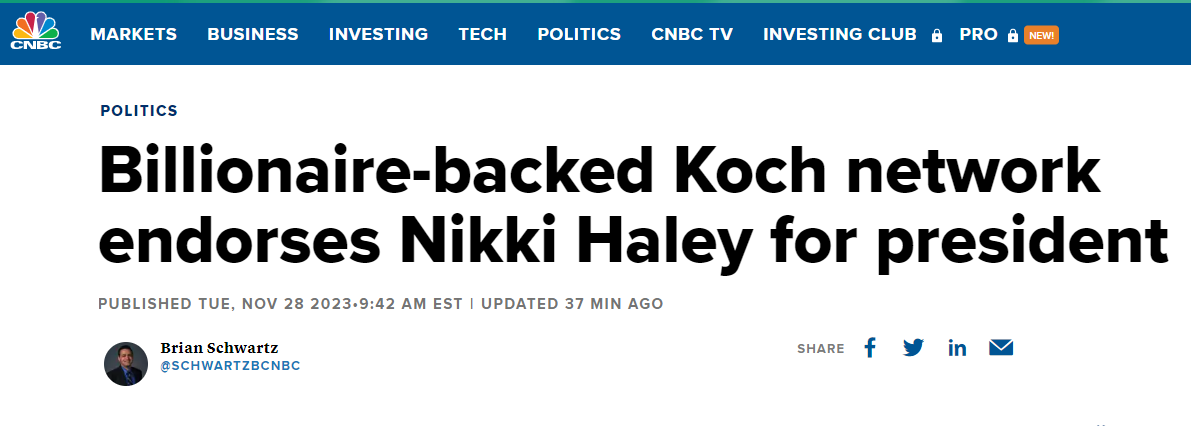Go to the Investing section
This screenshot has width=1191, height=426.
[x=378, y=34]
